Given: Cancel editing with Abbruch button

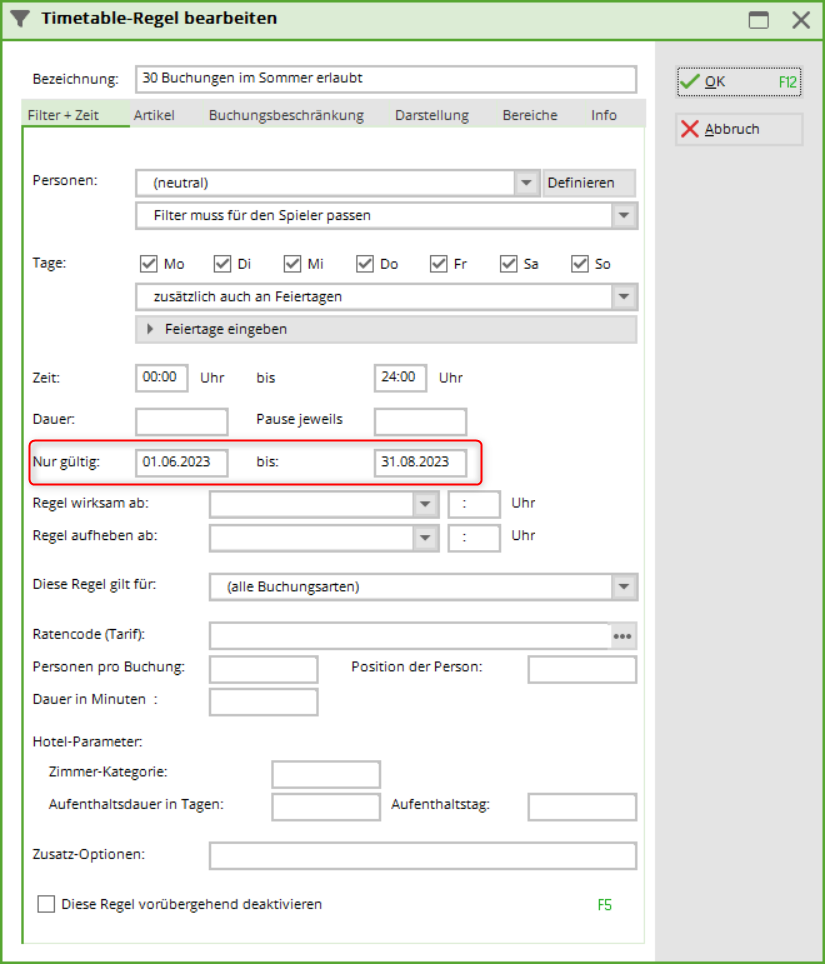Looking at the screenshot, I should (x=739, y=129).
